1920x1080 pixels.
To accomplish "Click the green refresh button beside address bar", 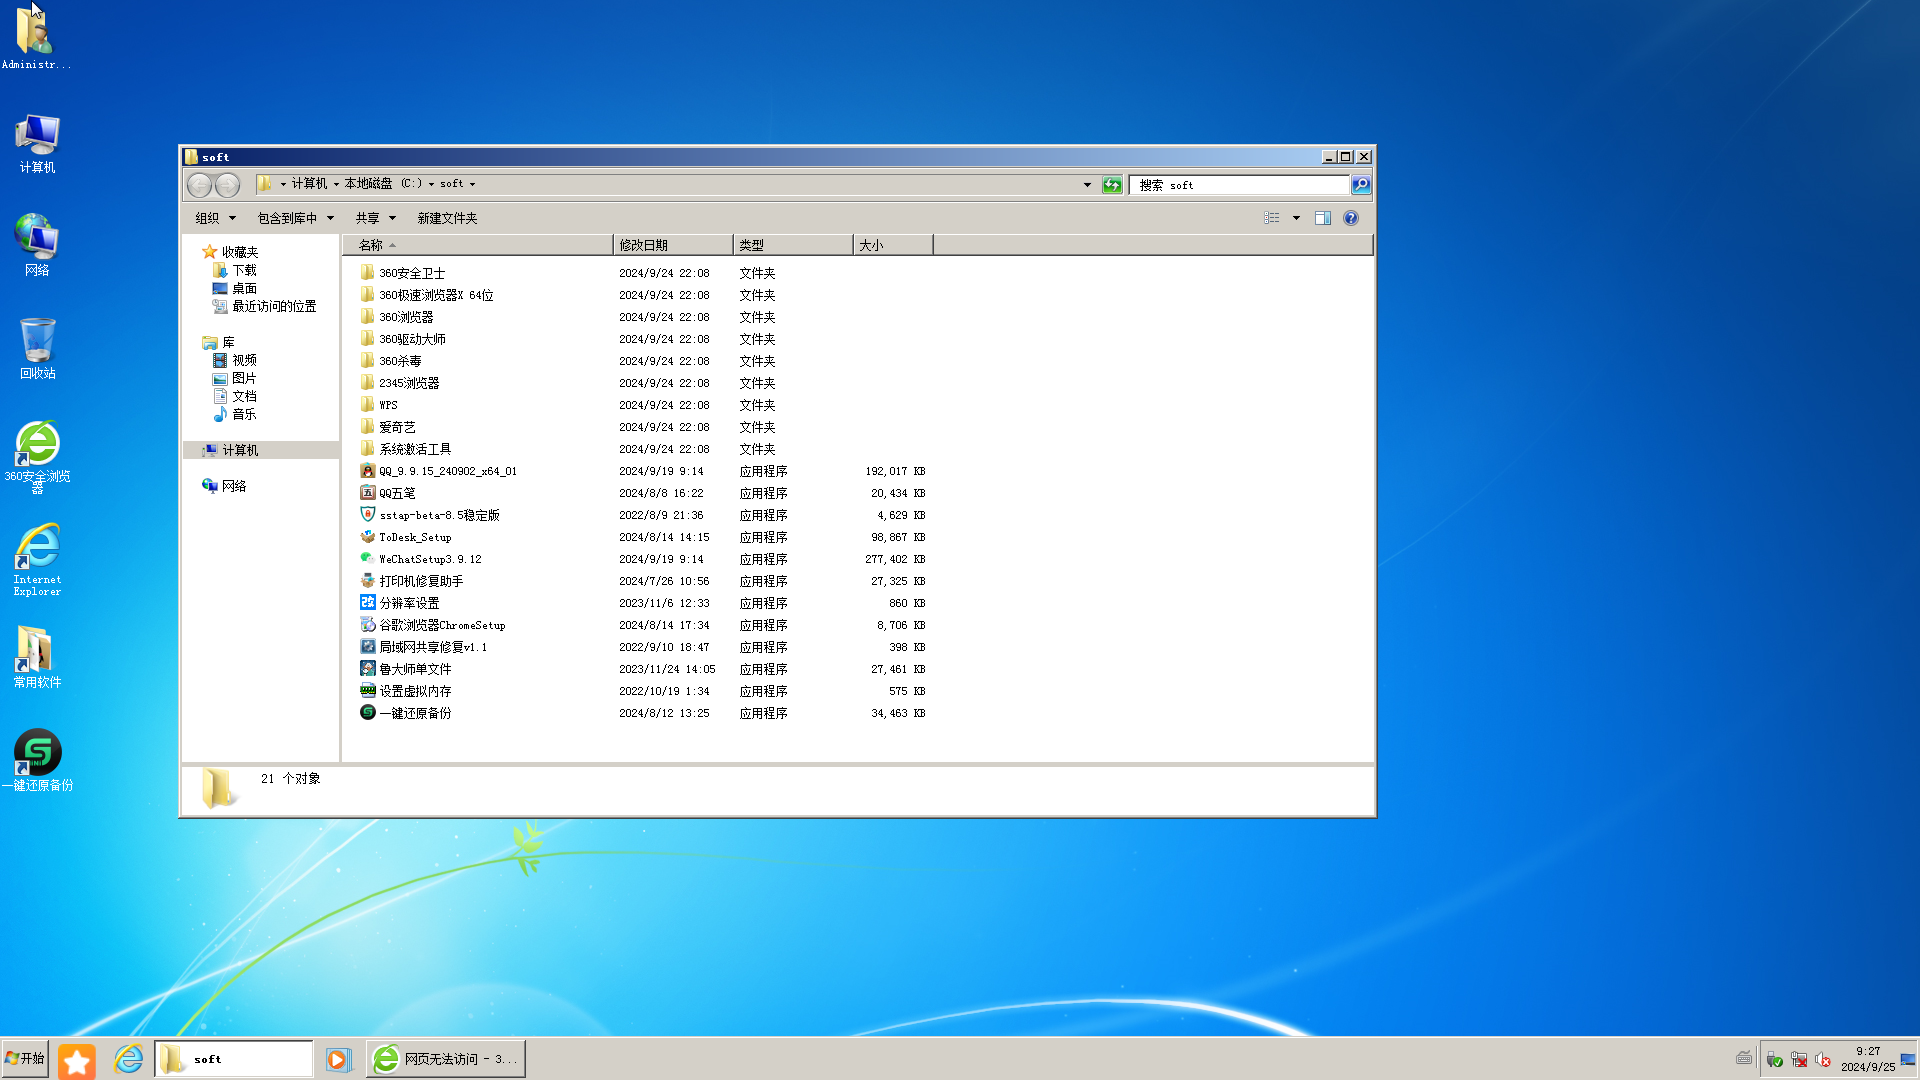I will pyautogui.click(x=1112, y=185).
